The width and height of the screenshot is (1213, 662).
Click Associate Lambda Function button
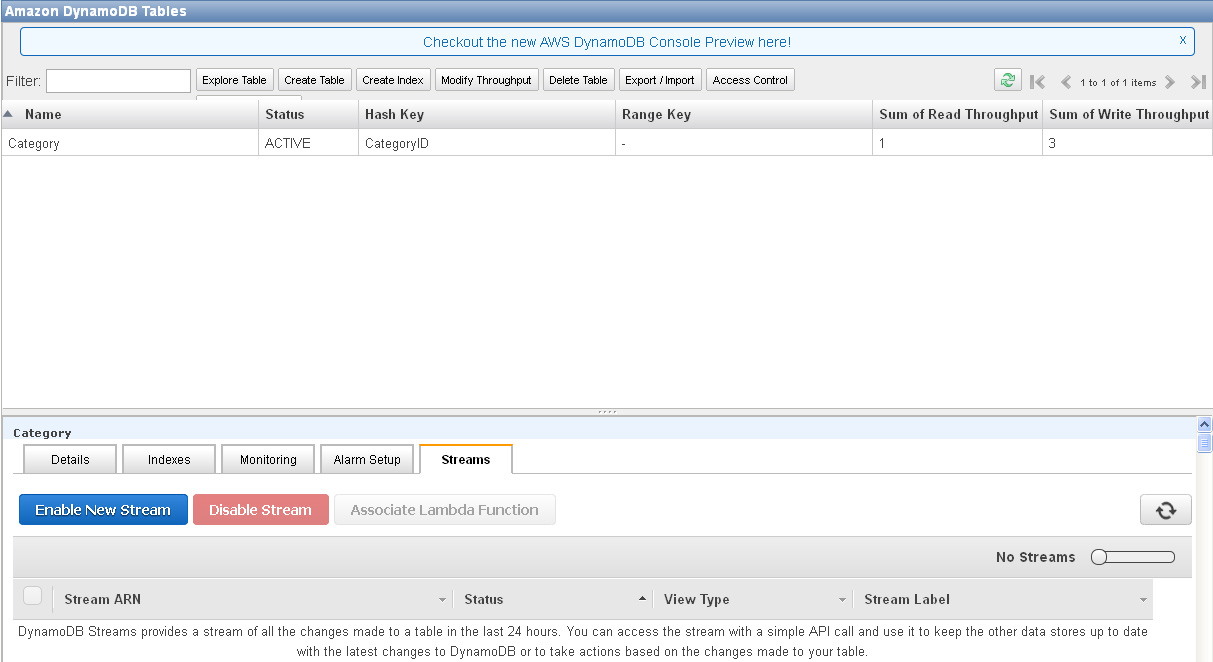[444, 510]
